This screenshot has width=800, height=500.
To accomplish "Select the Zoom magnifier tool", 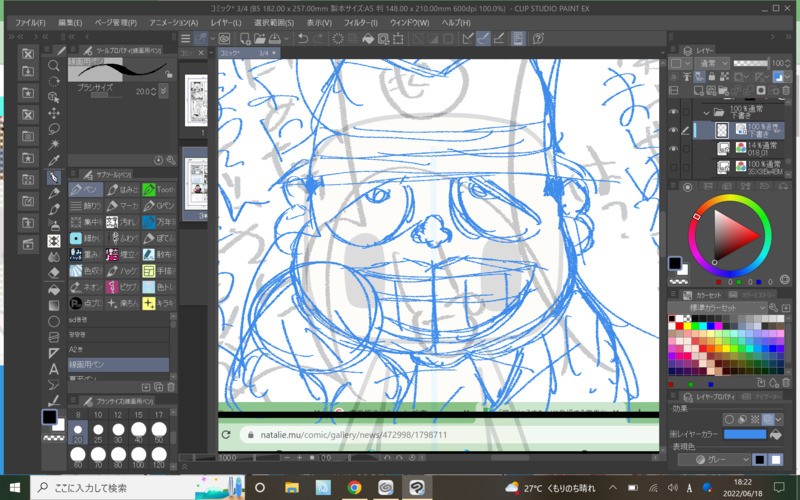I will pos(54,65).
